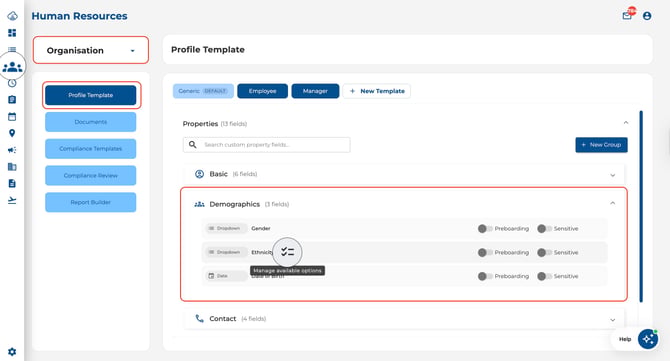Toggle Preboarding for Gender field
Image resolution: width=670 pixels, height=361 pixels.
pyautogui.click(x=485, y=229)
